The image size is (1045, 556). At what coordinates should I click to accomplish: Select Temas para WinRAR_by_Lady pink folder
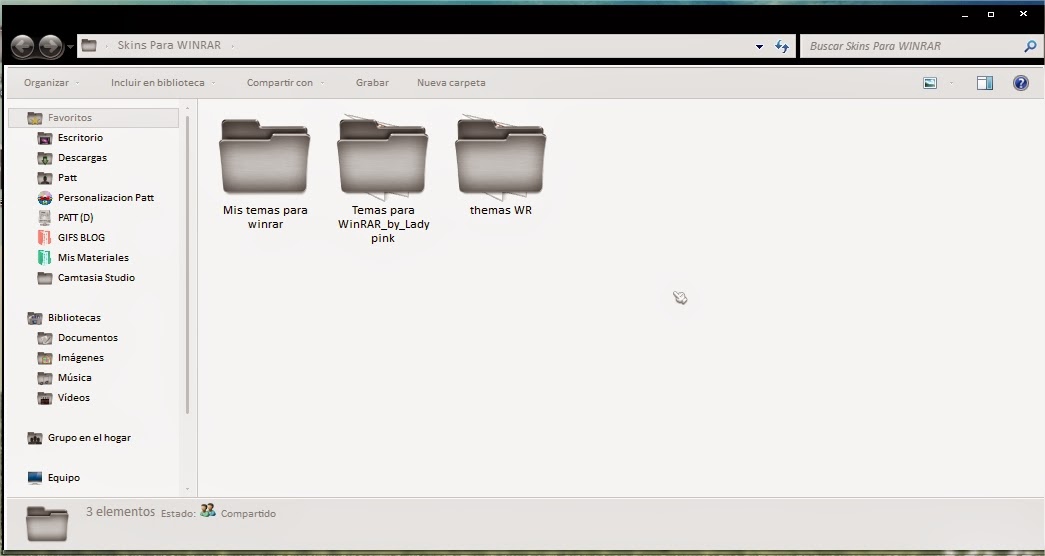pos(383,180)
